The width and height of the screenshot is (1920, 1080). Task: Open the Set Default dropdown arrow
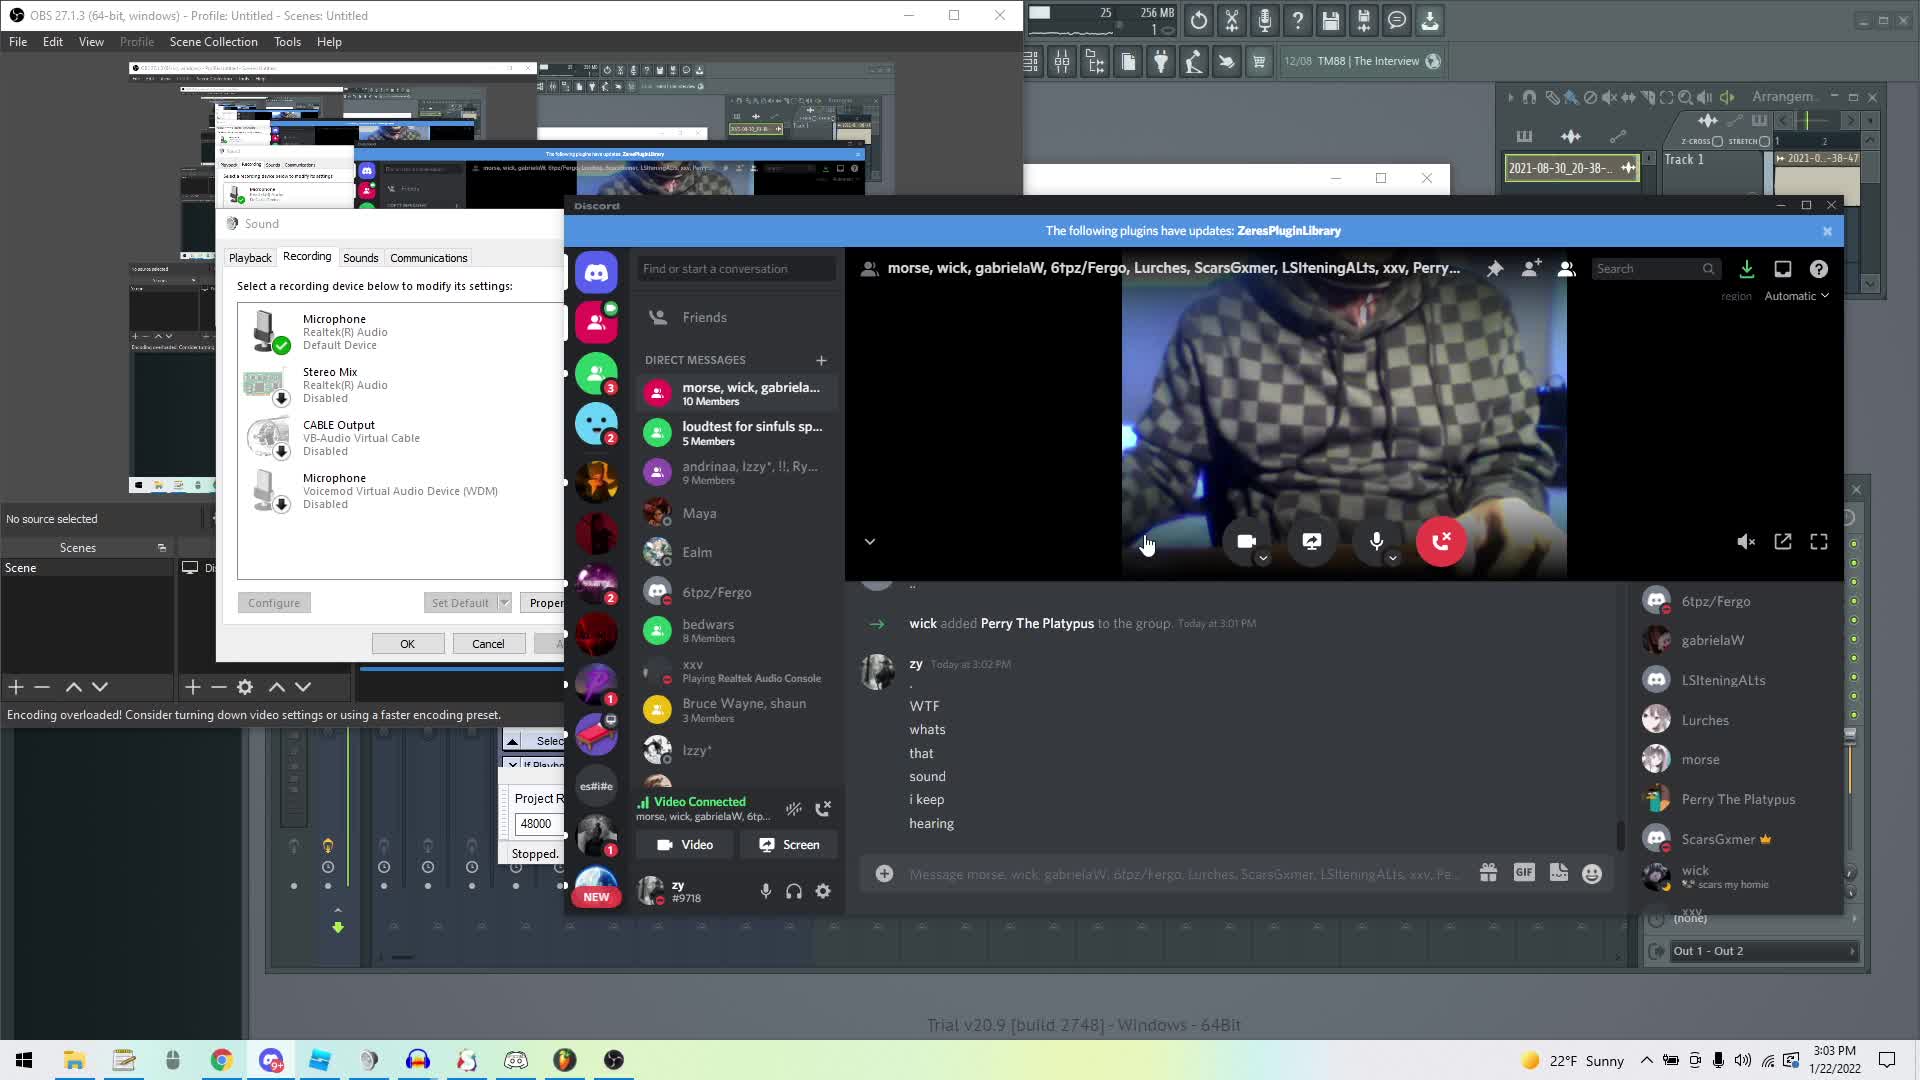pos(505,603)
